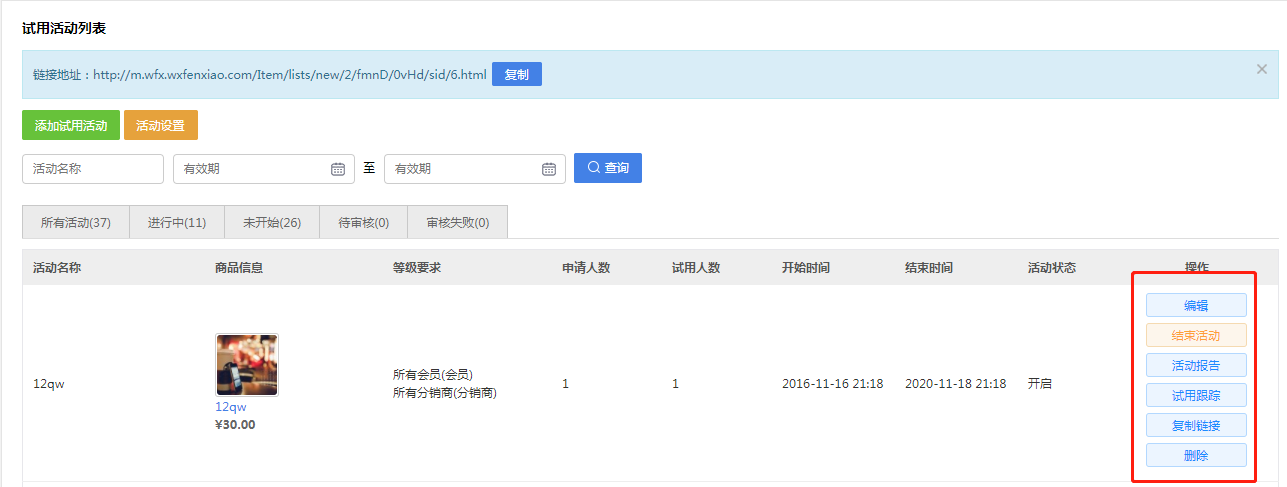Switch to 所有活动(37) tab

pos(76,222)
